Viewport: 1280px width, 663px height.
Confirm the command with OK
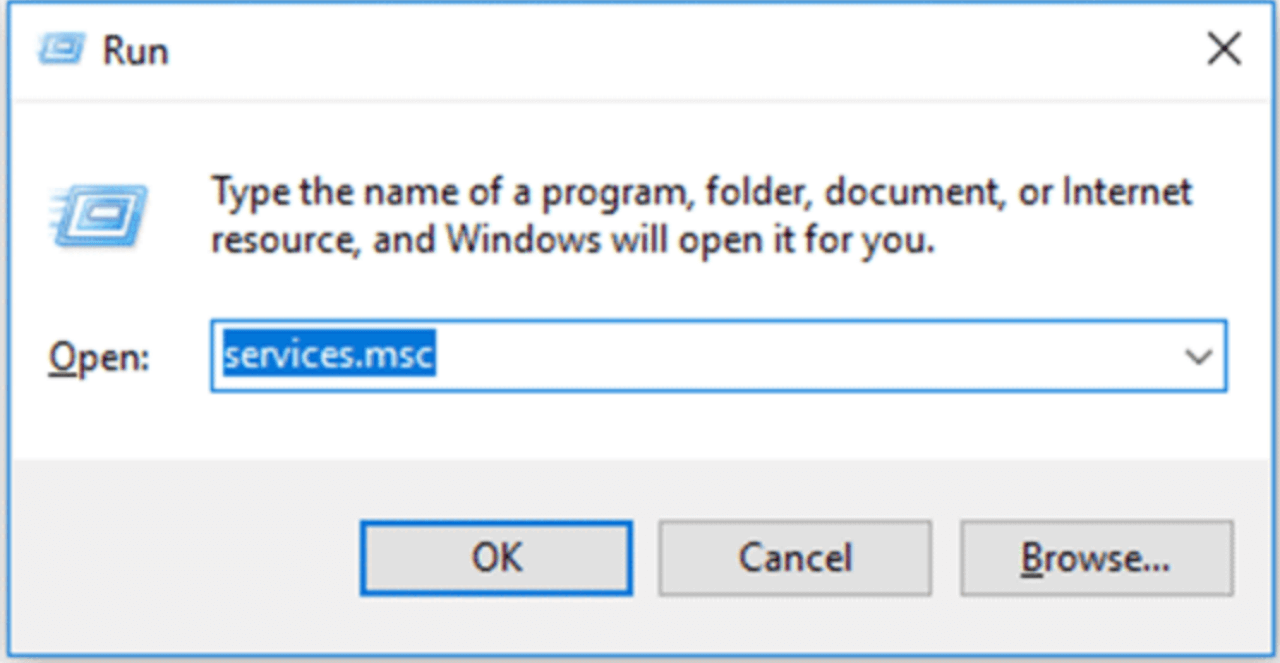pos(495,558)
